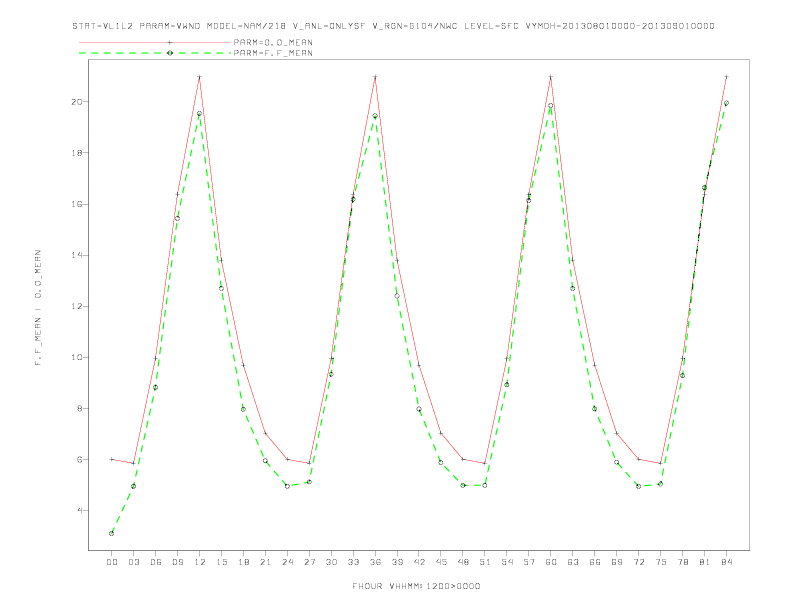Click x-axis tick label 30
Image resolution: width=792 pixels, height=612 pixels.
[331, 562]
